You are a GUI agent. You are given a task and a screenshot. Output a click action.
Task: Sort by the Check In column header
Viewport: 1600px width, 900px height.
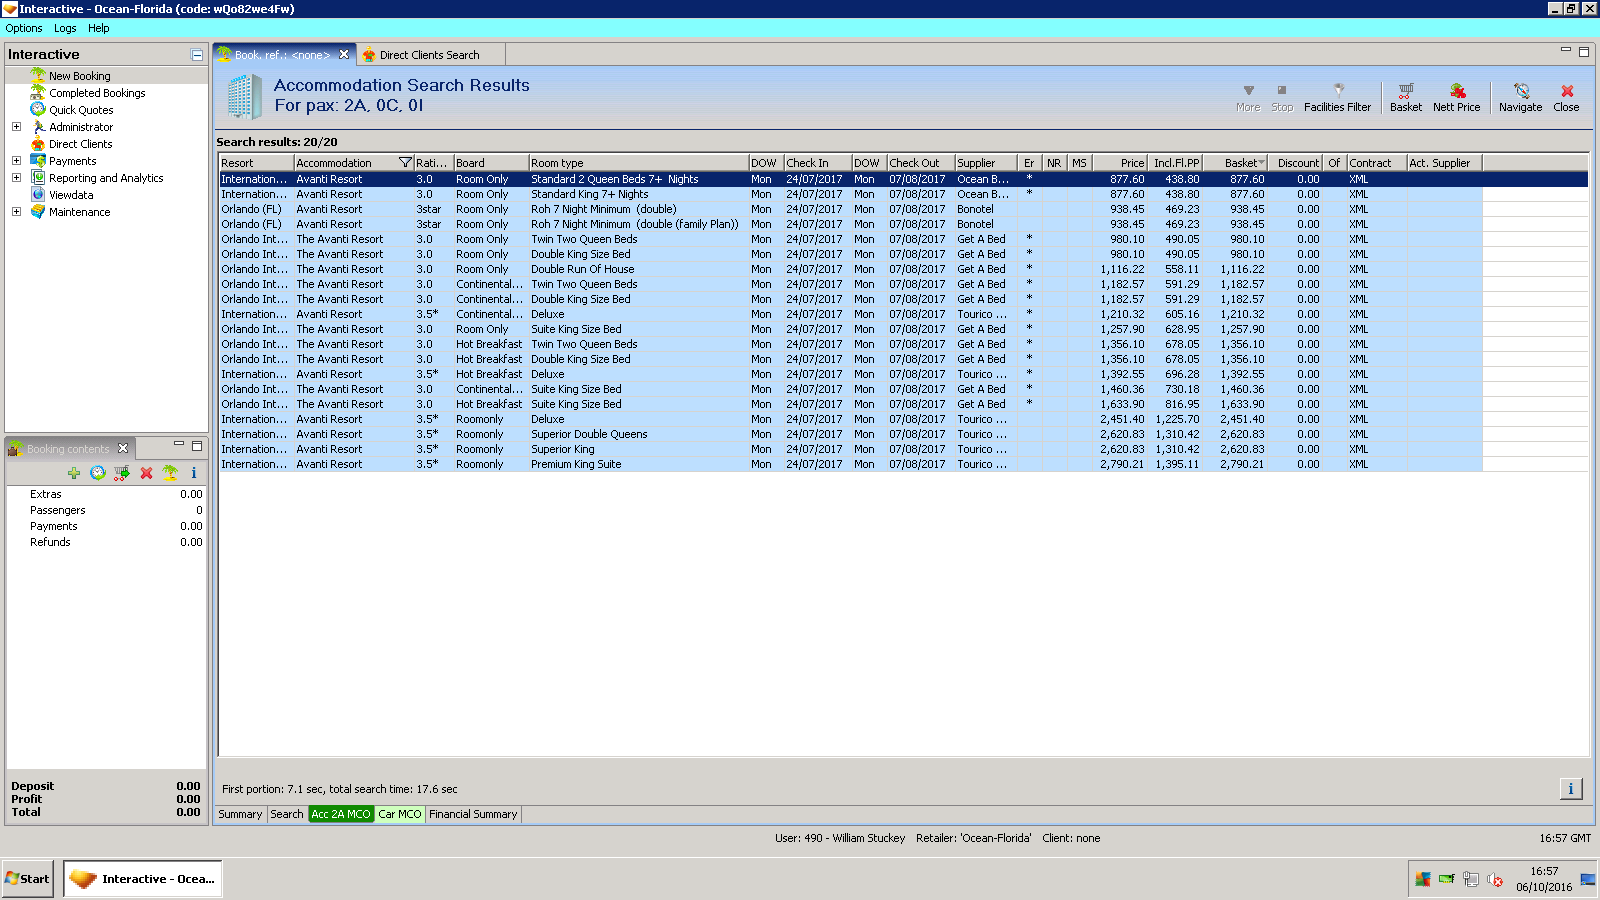pyautogui.click(x=818, y=163)
